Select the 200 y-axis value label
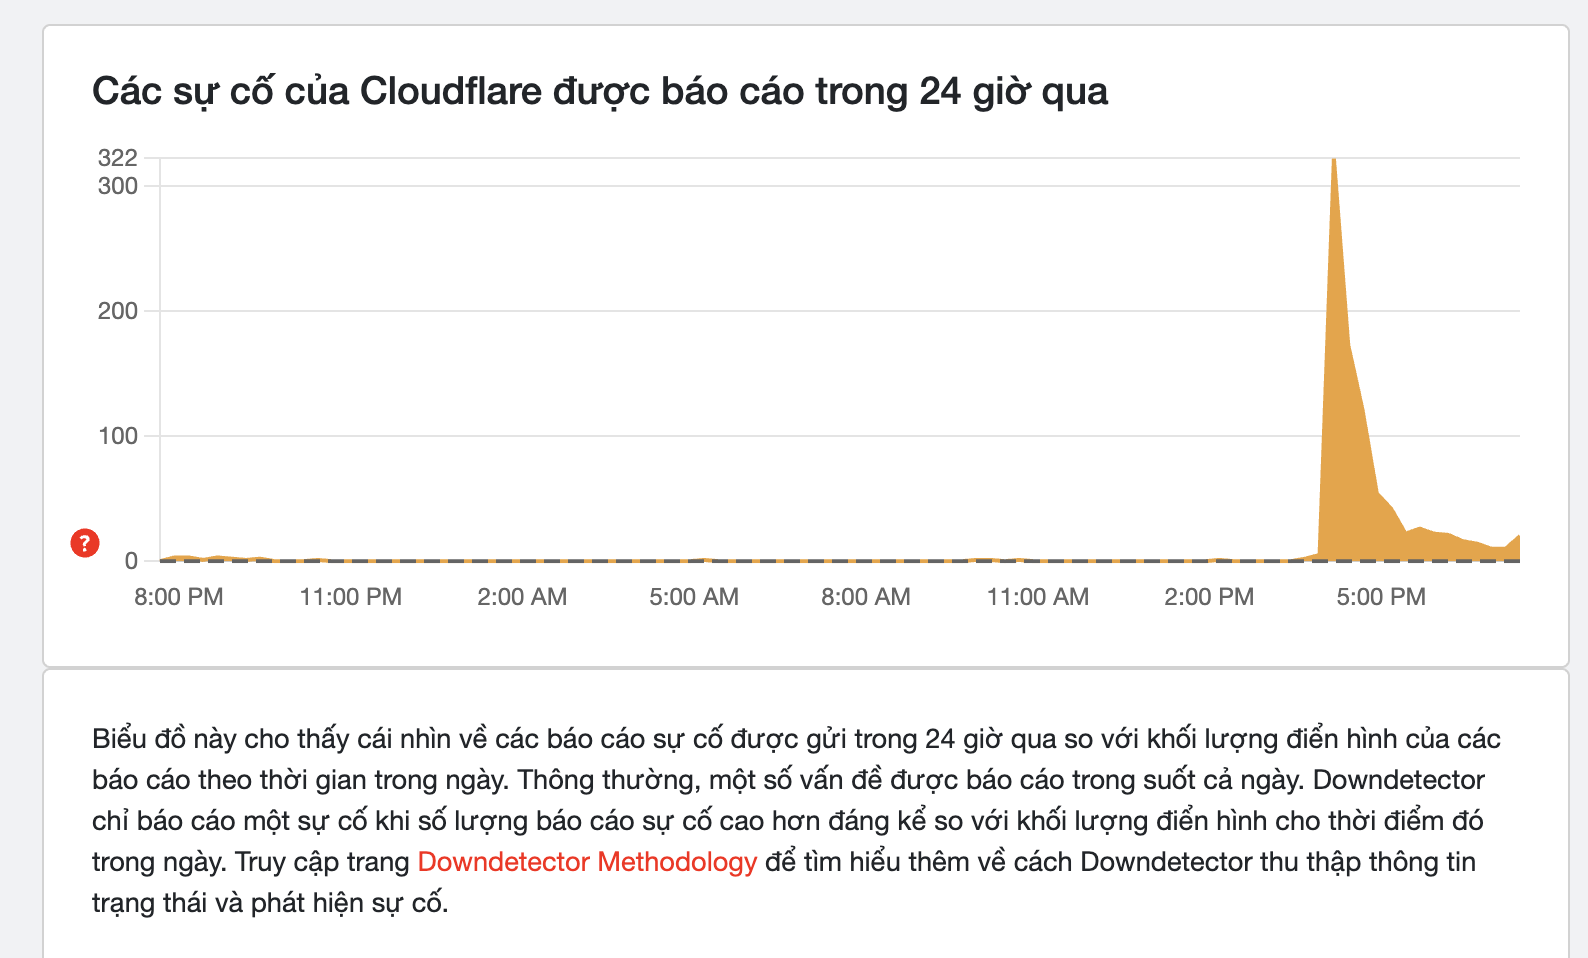This screenshot has width=1588, height=958. click(118, 311)
